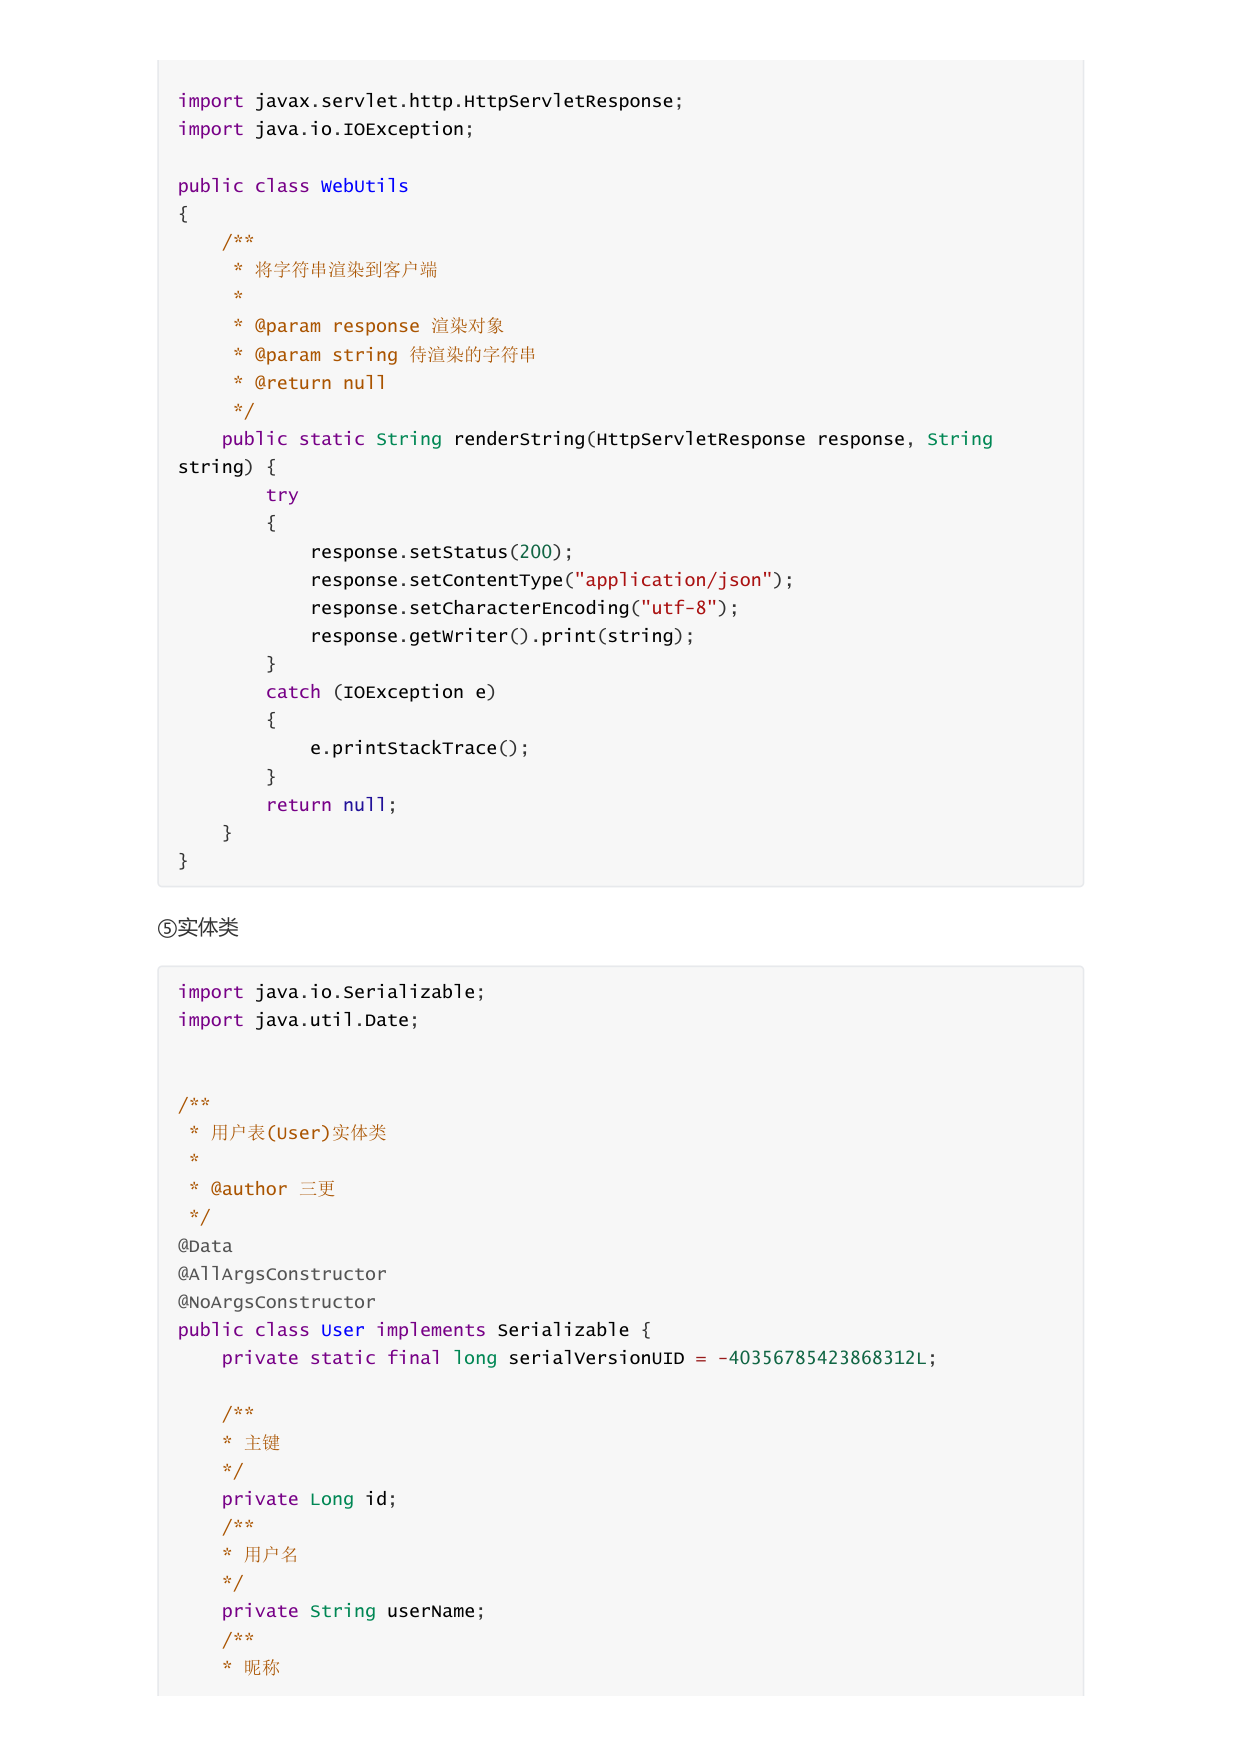Click the serialVersionUID numeric value
The width and height of the screenshot is (1240, 1754).
tap(822, 1358)
